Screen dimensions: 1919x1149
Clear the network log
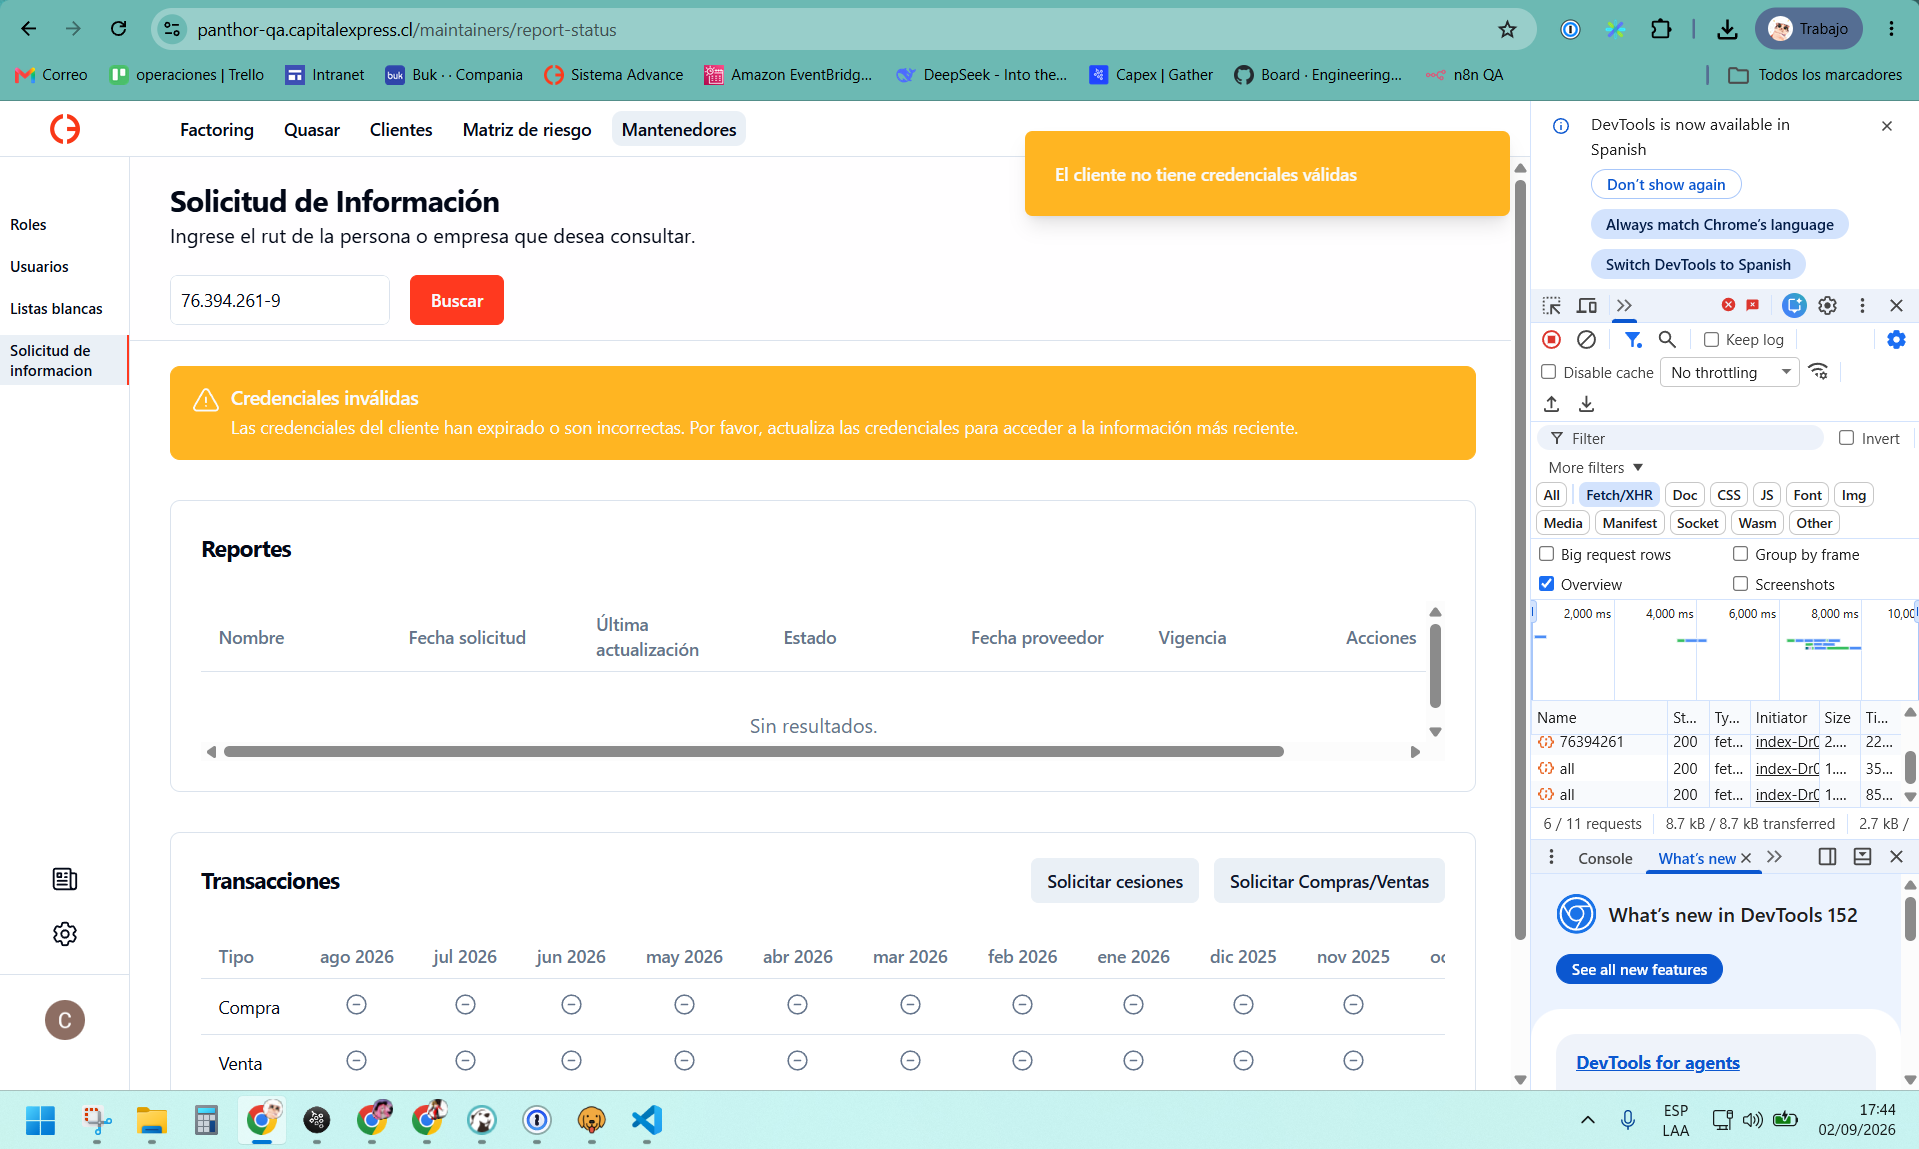tap(1586, 340)
